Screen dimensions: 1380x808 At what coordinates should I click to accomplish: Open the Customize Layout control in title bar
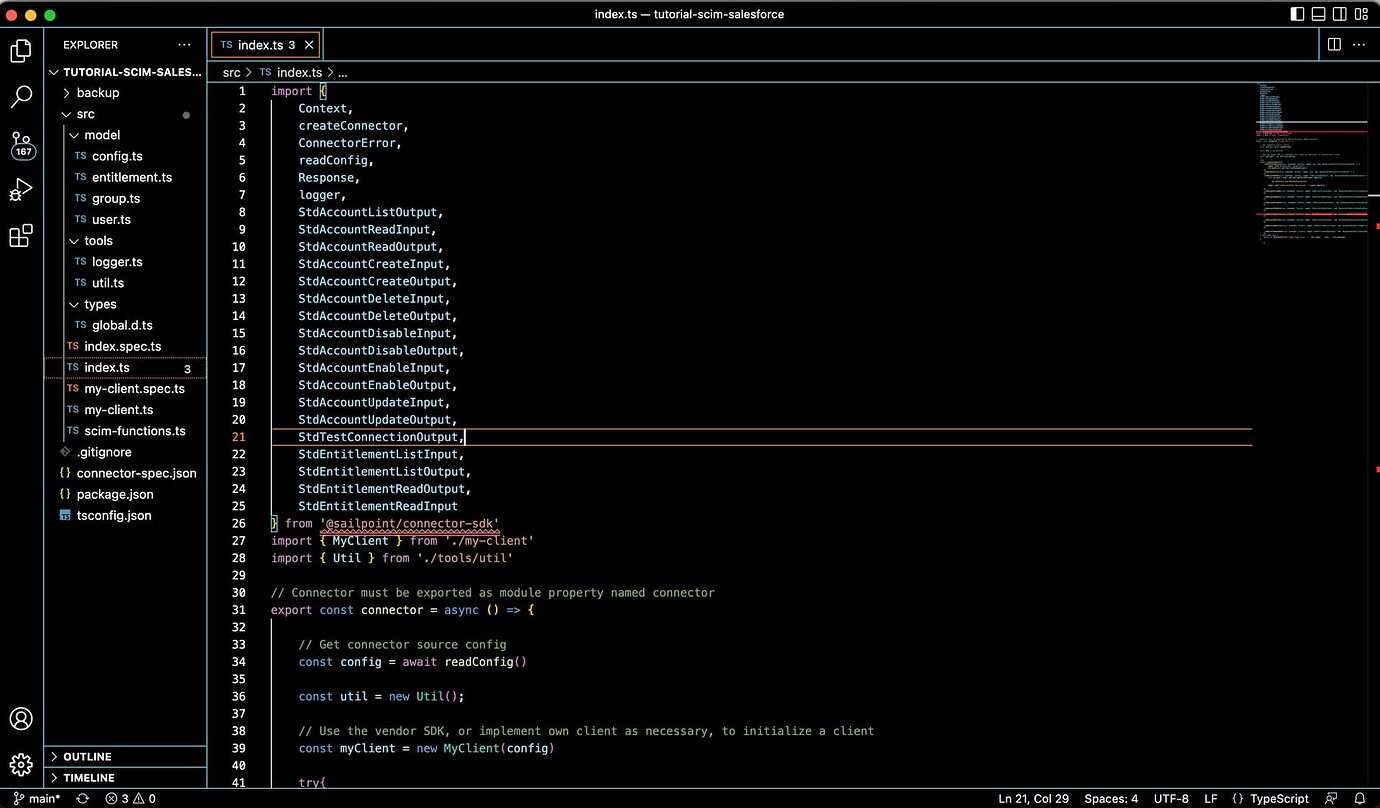[x=1360, y=13]
